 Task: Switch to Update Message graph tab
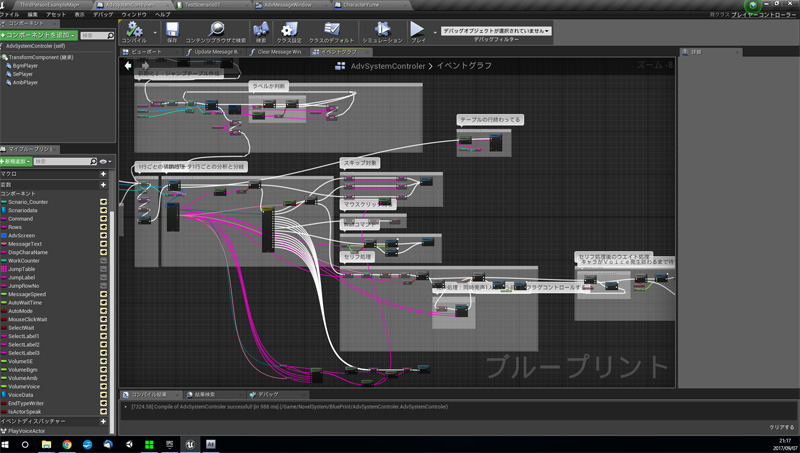point(216,52)
